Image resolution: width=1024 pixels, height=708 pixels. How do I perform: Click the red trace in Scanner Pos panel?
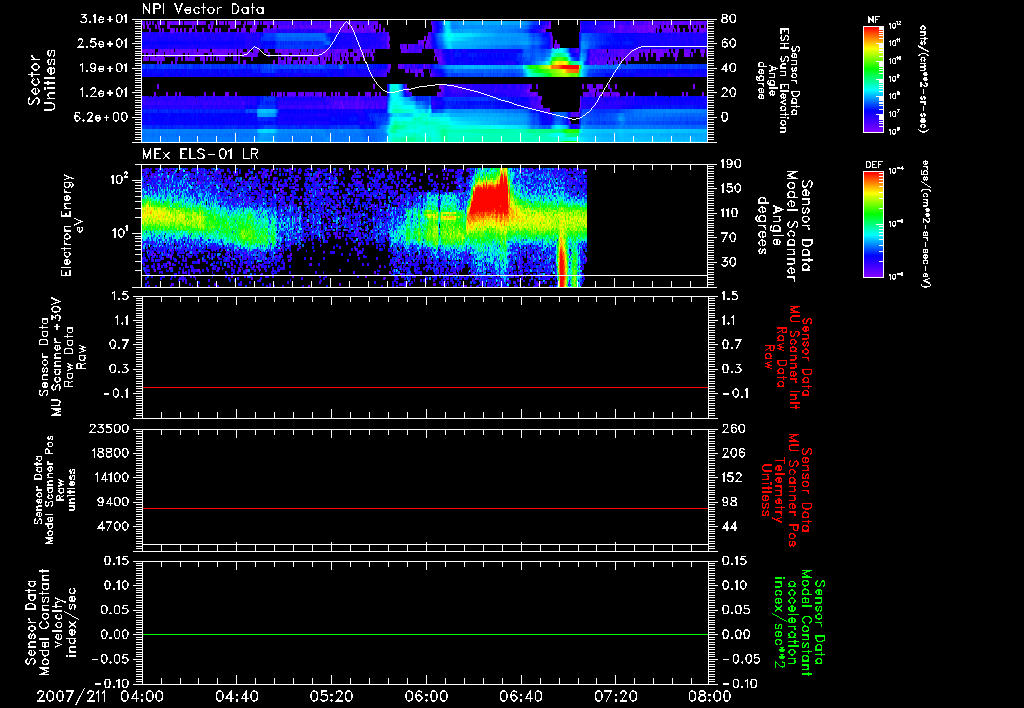tap(425, 508)
